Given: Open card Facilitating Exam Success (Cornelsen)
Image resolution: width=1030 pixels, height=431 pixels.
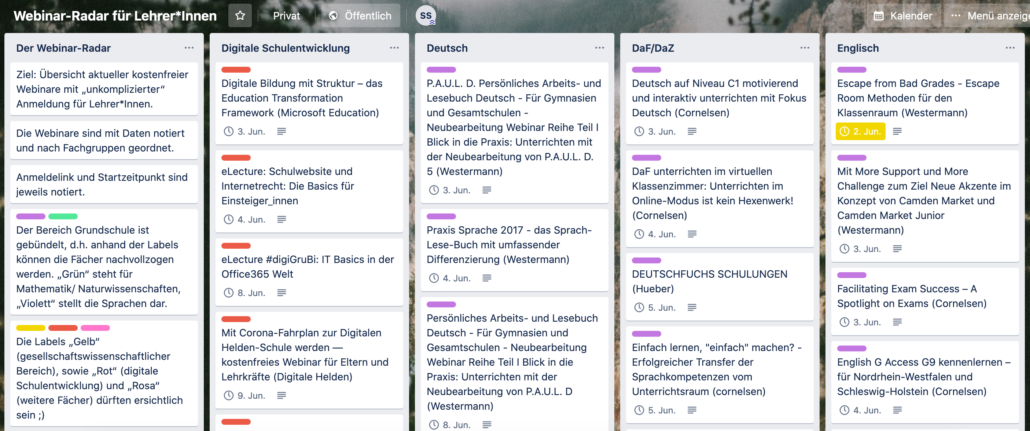Looking at the screenshot, I should (x=925, y=302).
